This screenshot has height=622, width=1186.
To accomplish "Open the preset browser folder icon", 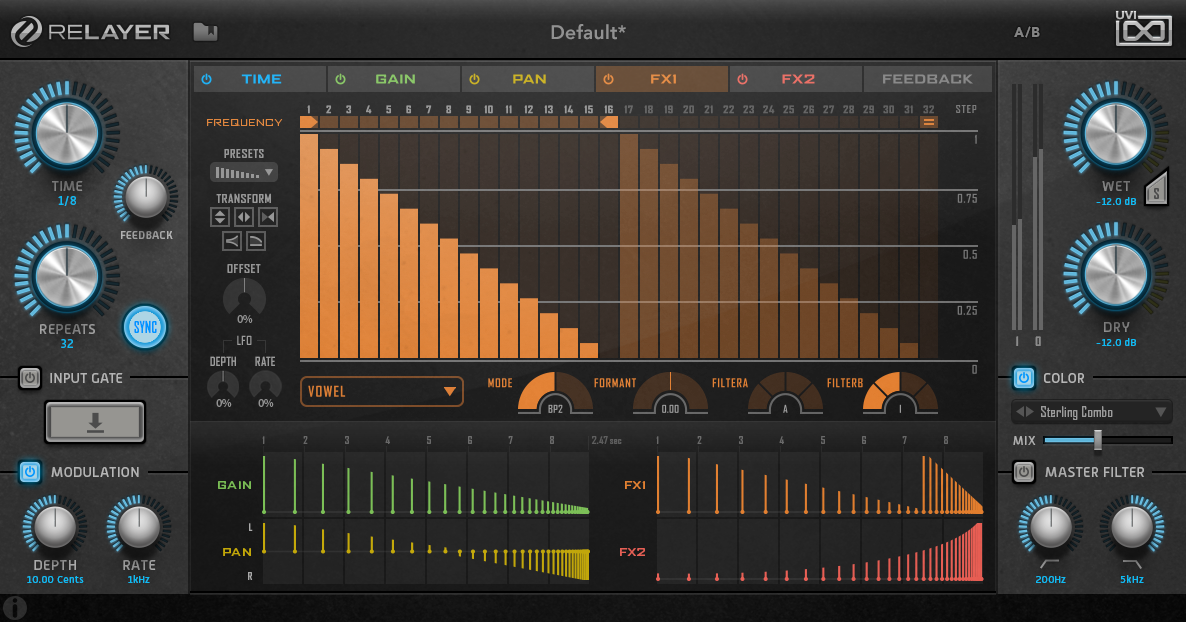I will pyautogui.click(x=205, y=32).
